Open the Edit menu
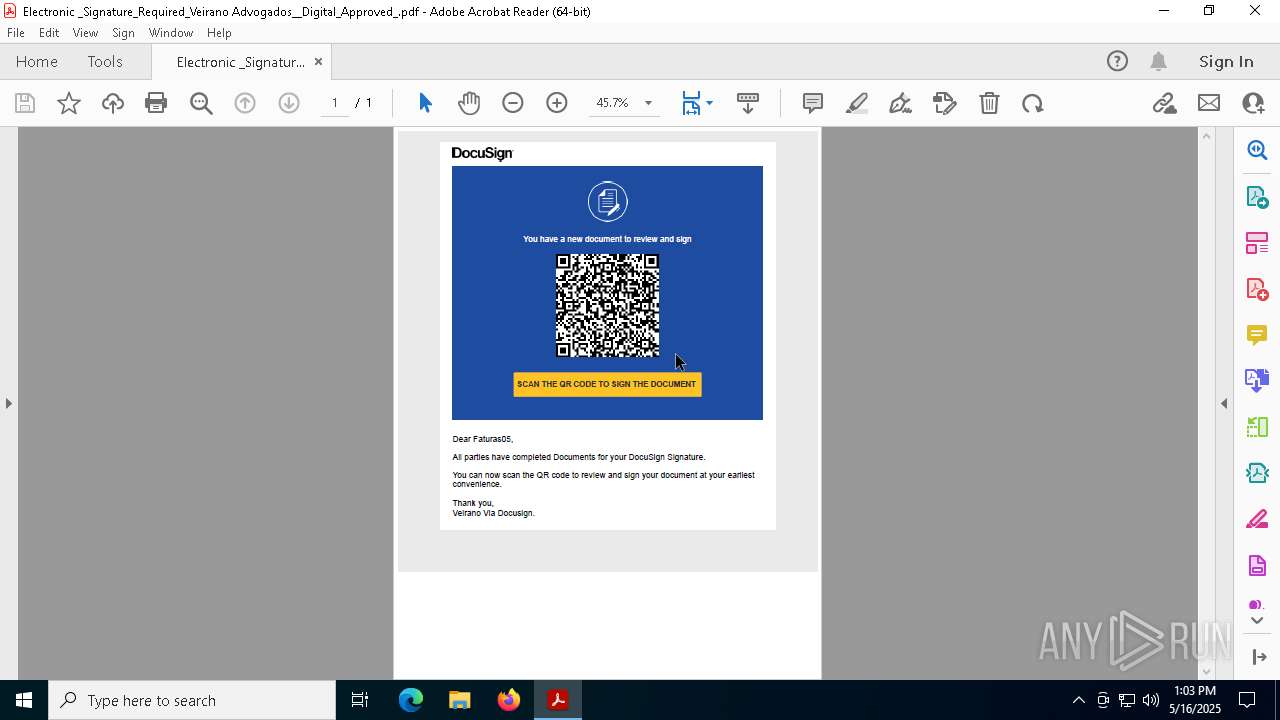This screenshot has height=720, width=1280. pyautogui.click(x=49, y=32)
